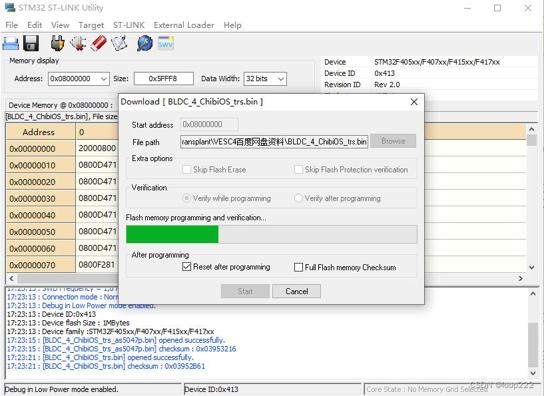This screenshot has width=544, height=396.
Task: Click the flash programming progress bar
Action: [271, 234]
